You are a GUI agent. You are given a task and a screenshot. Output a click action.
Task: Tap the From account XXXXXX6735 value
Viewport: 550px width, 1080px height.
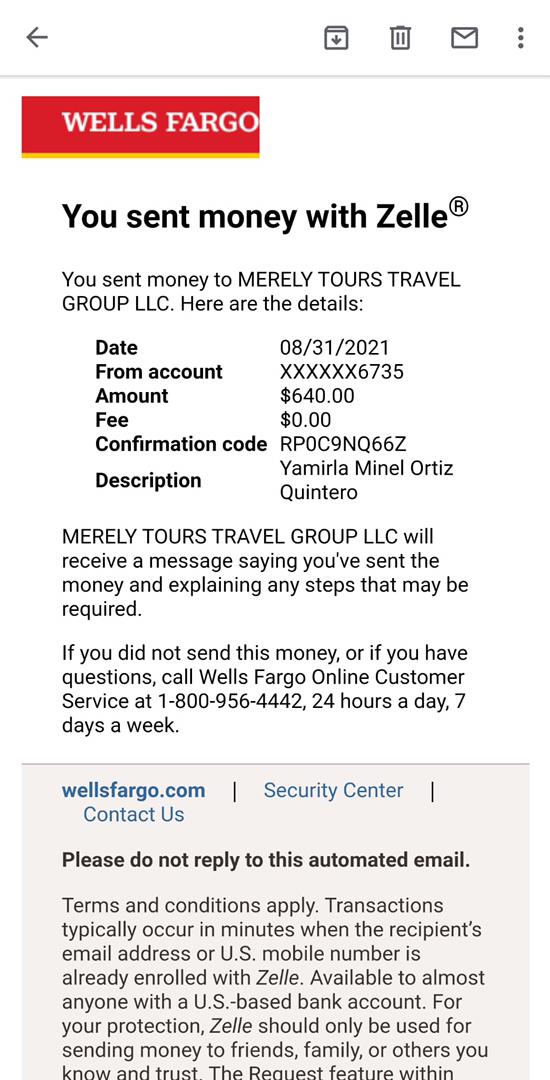[341, 372]
